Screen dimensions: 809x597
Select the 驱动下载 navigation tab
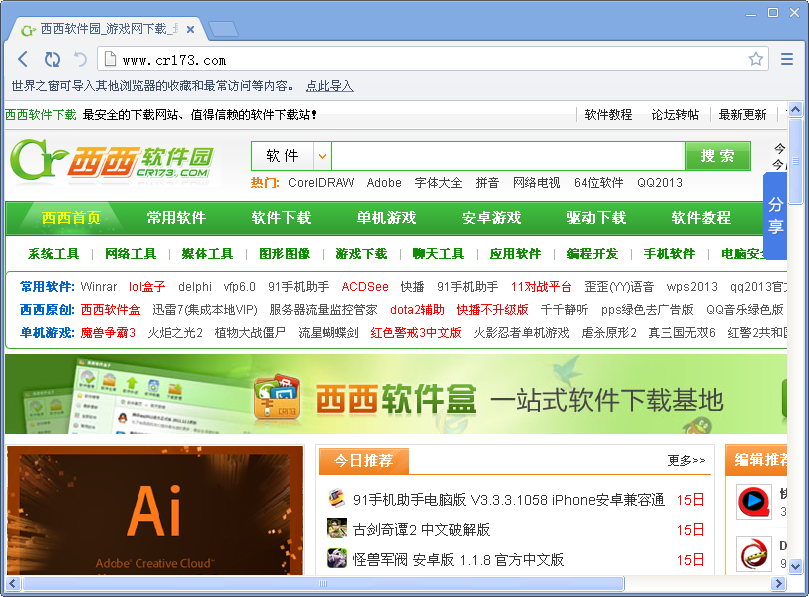coord(596,218)
